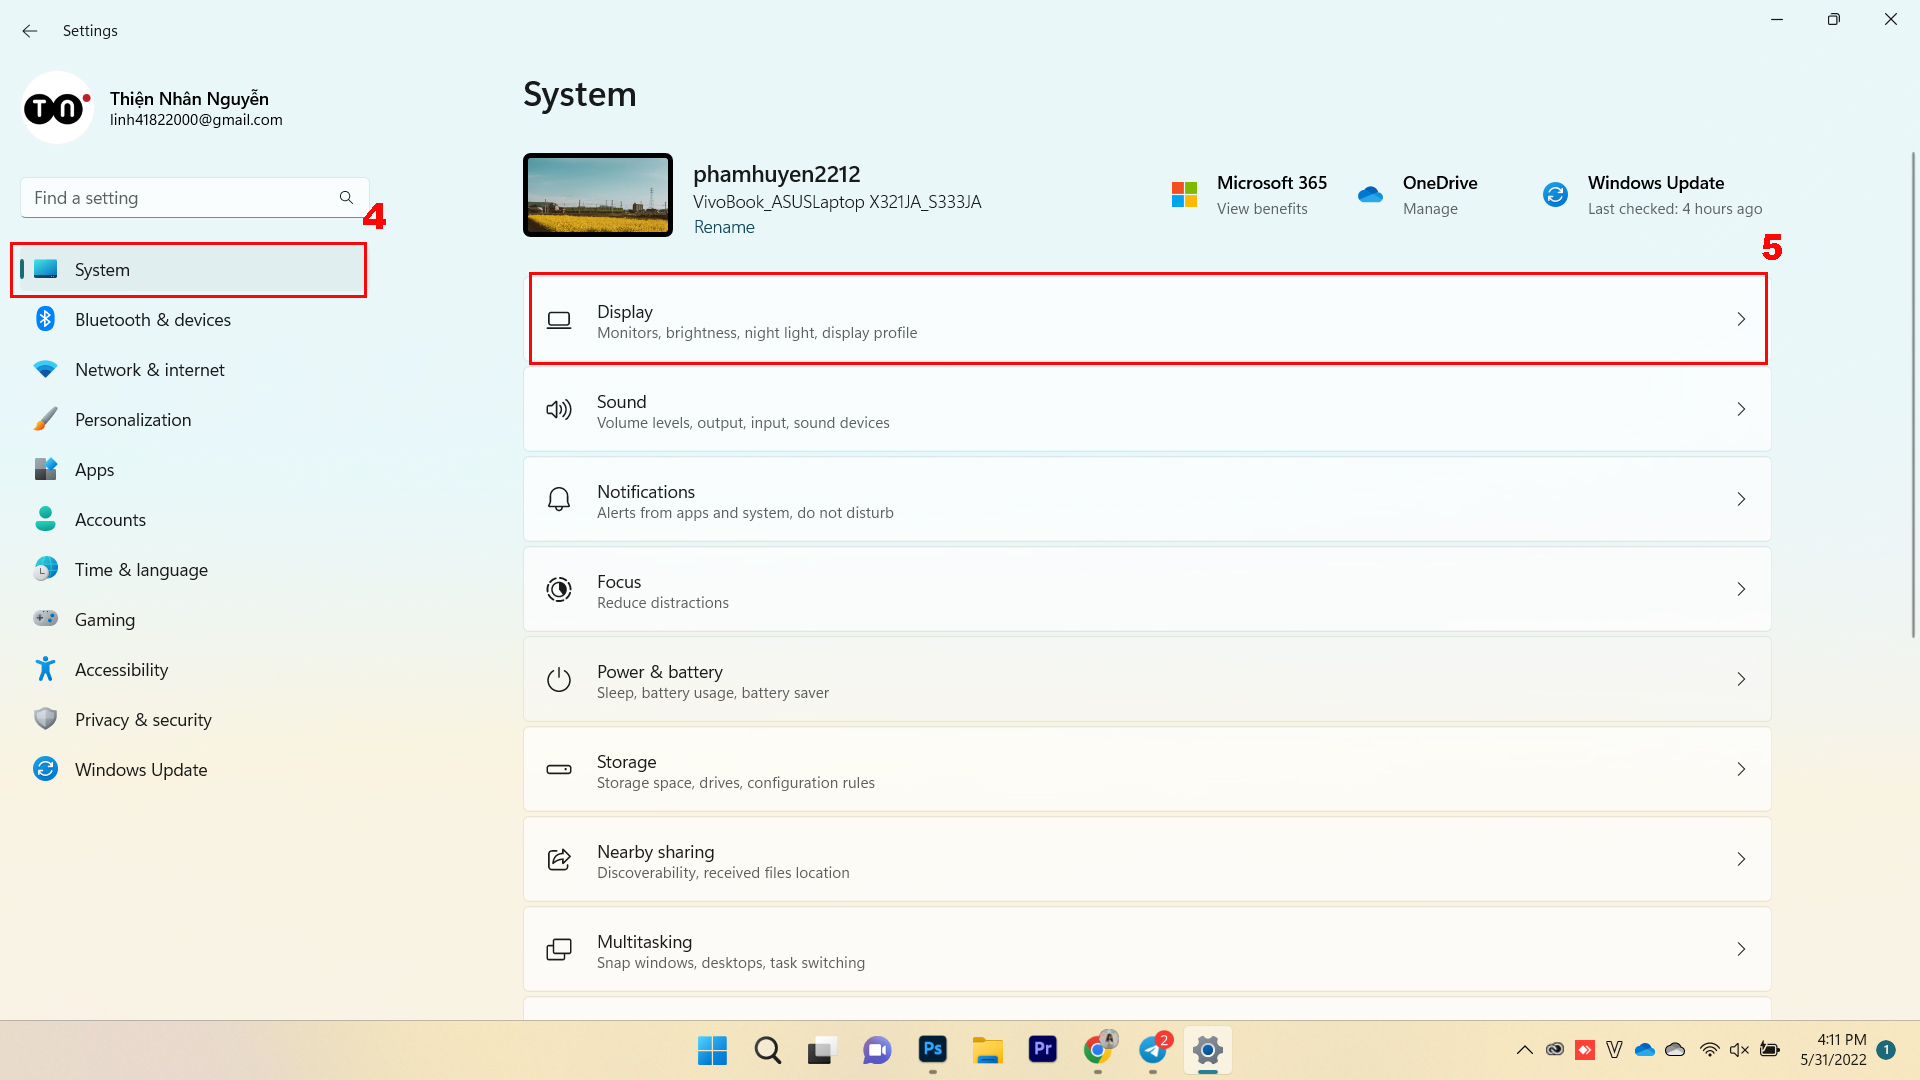This screenshot has height=1080, width=1920.
Task: Click the Sound speaker icon
Action: pyautogui.click(x=559, y=409)
